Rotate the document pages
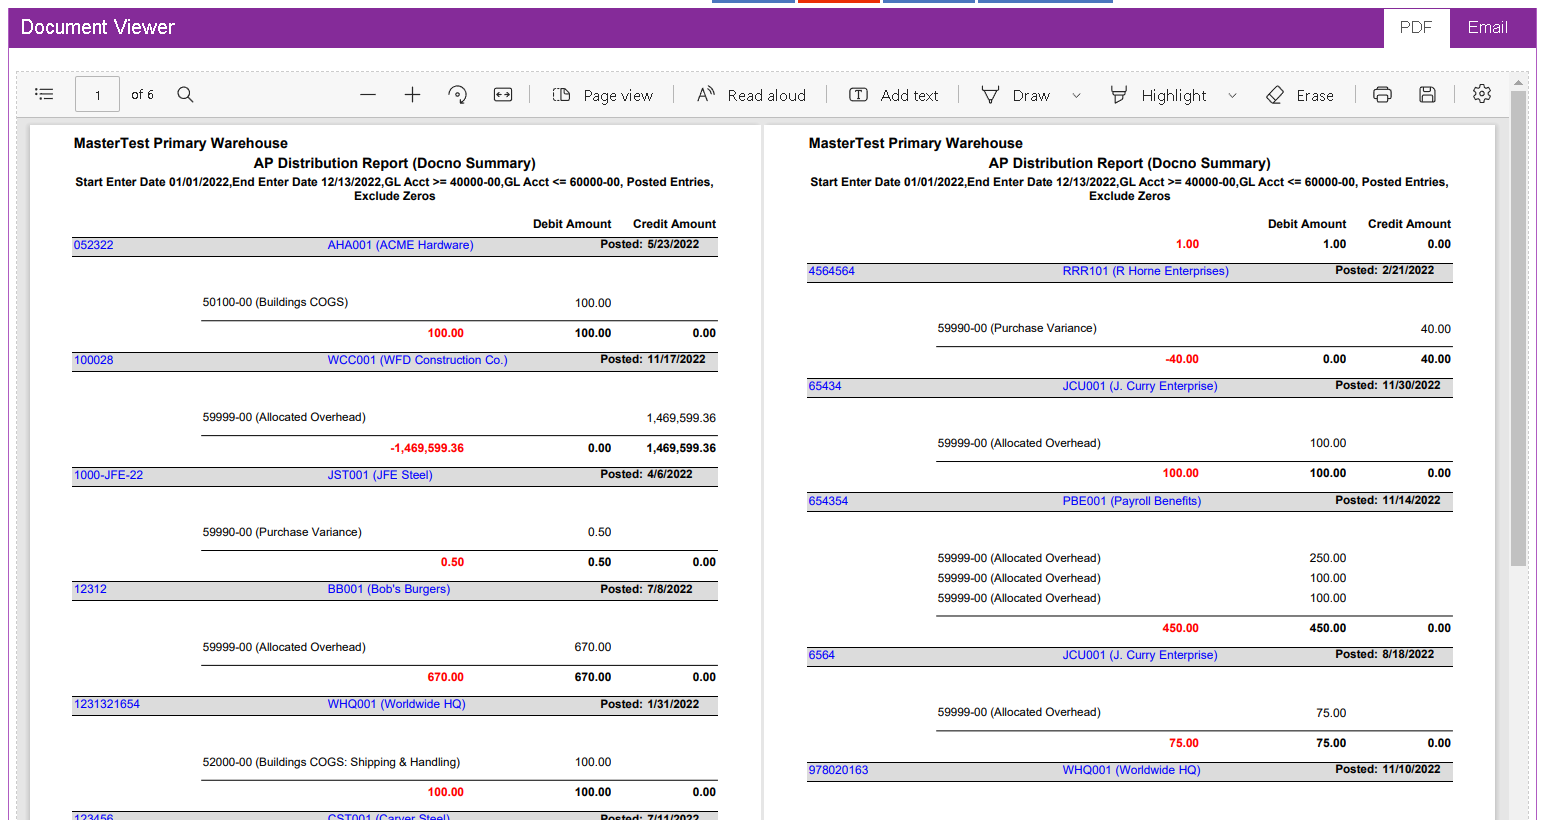 (x=457, y=94)
